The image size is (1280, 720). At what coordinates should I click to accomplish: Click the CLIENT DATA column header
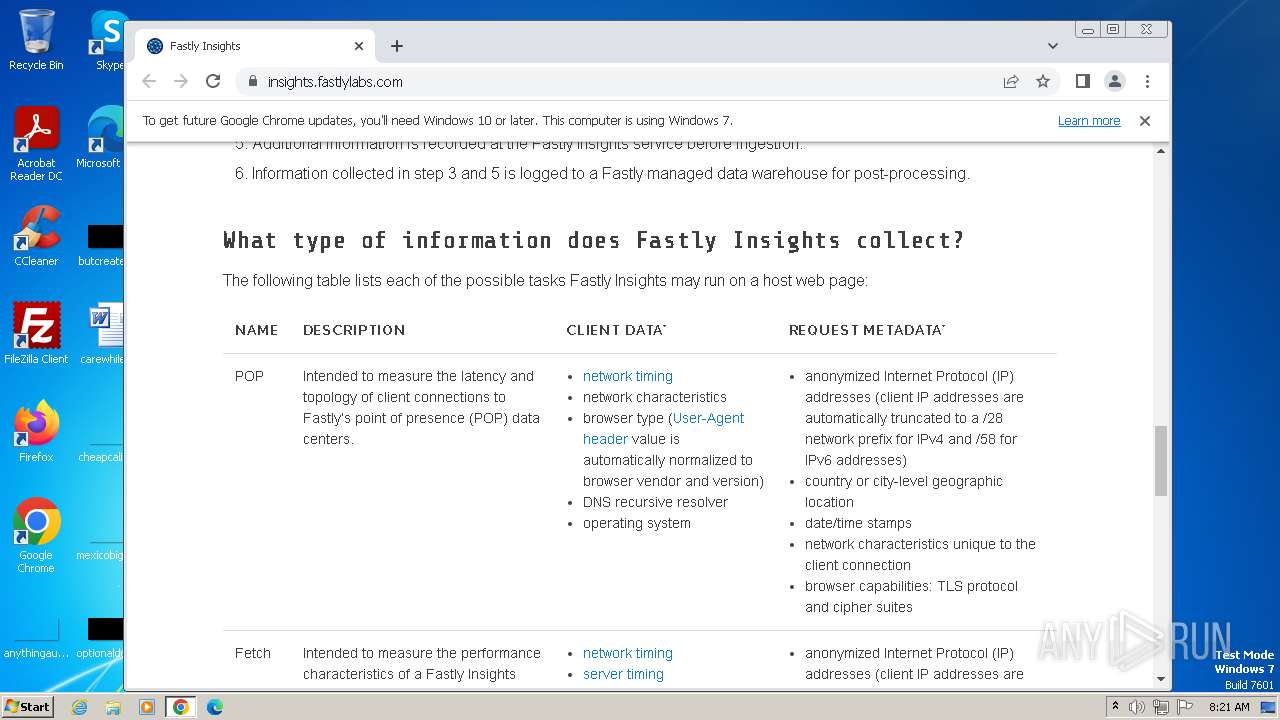click(x=616, y=330)
